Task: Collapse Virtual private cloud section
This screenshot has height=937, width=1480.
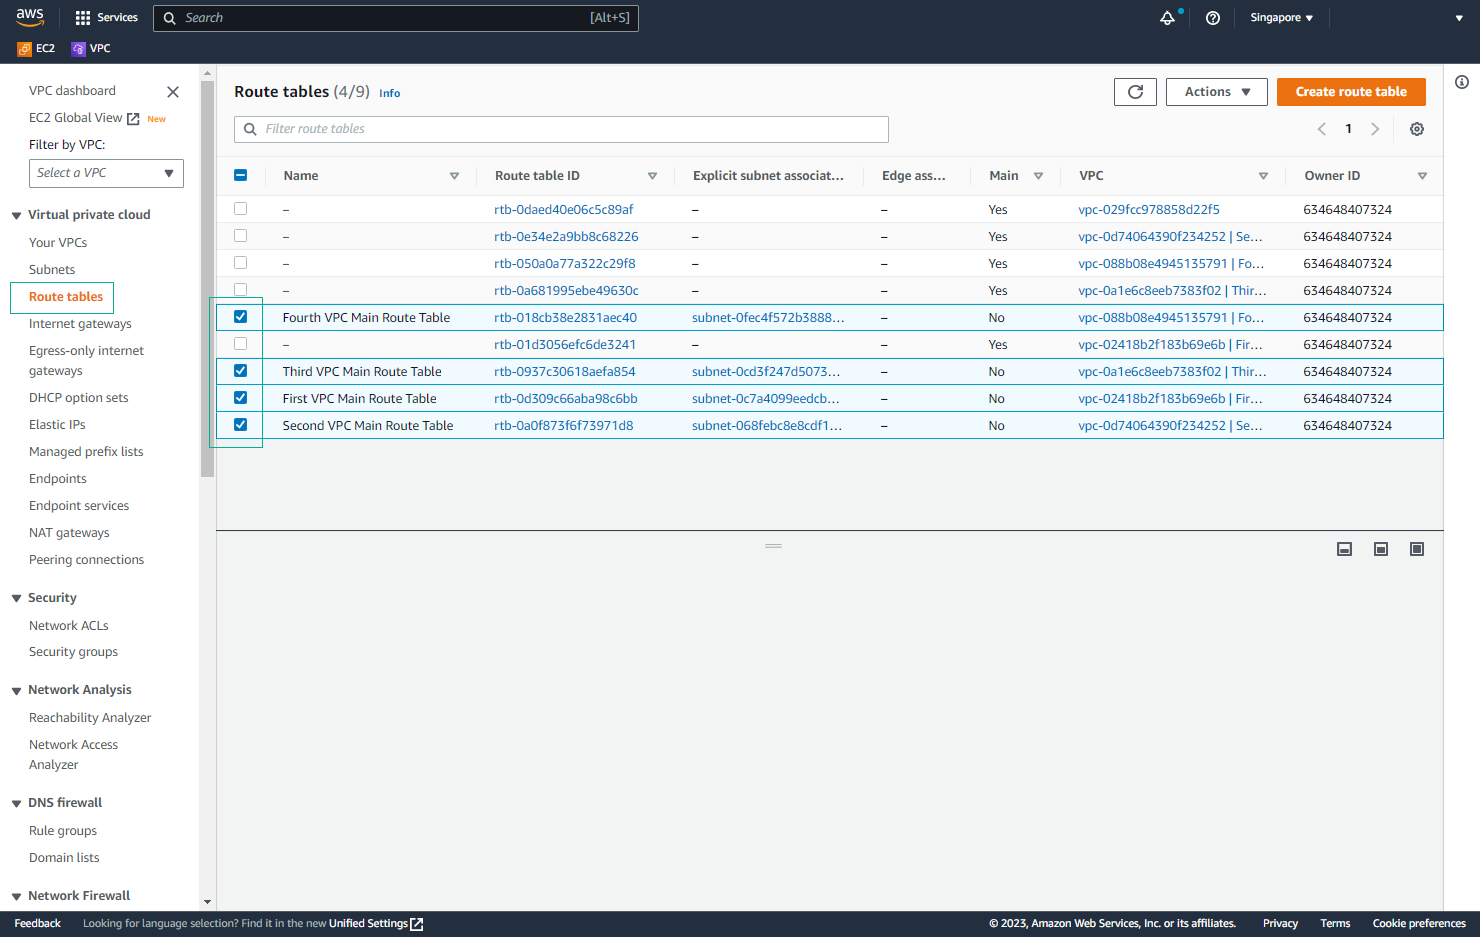Action: [16, 215]
